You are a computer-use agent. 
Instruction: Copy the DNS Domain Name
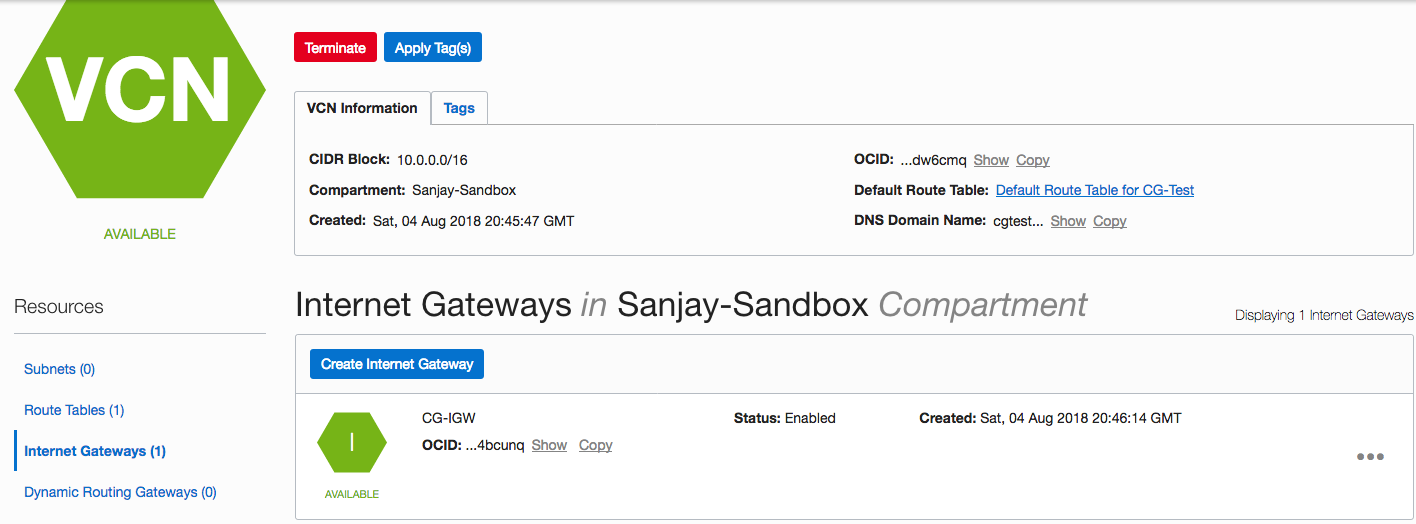pos(1110,221)
